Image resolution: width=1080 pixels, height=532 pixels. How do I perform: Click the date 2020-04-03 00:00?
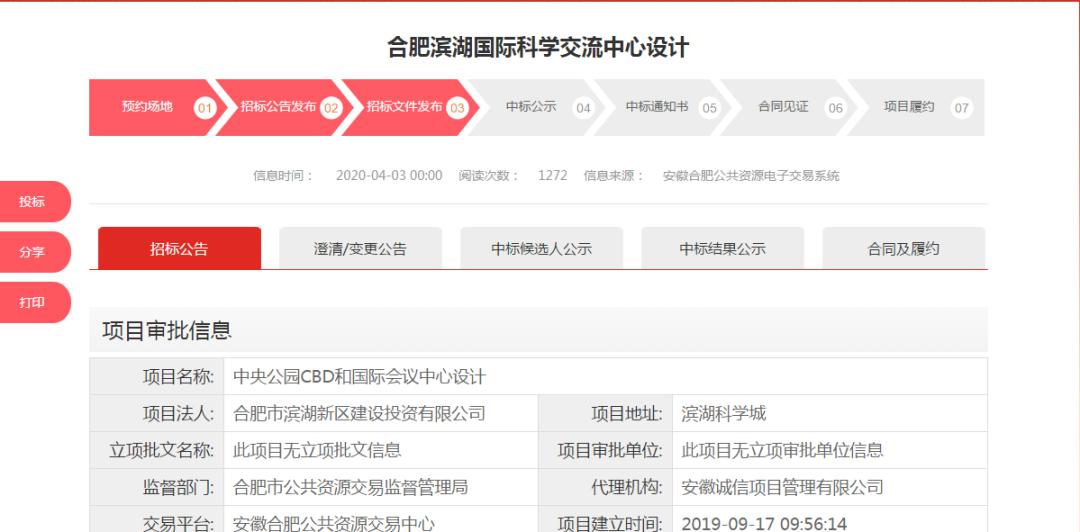389,176
